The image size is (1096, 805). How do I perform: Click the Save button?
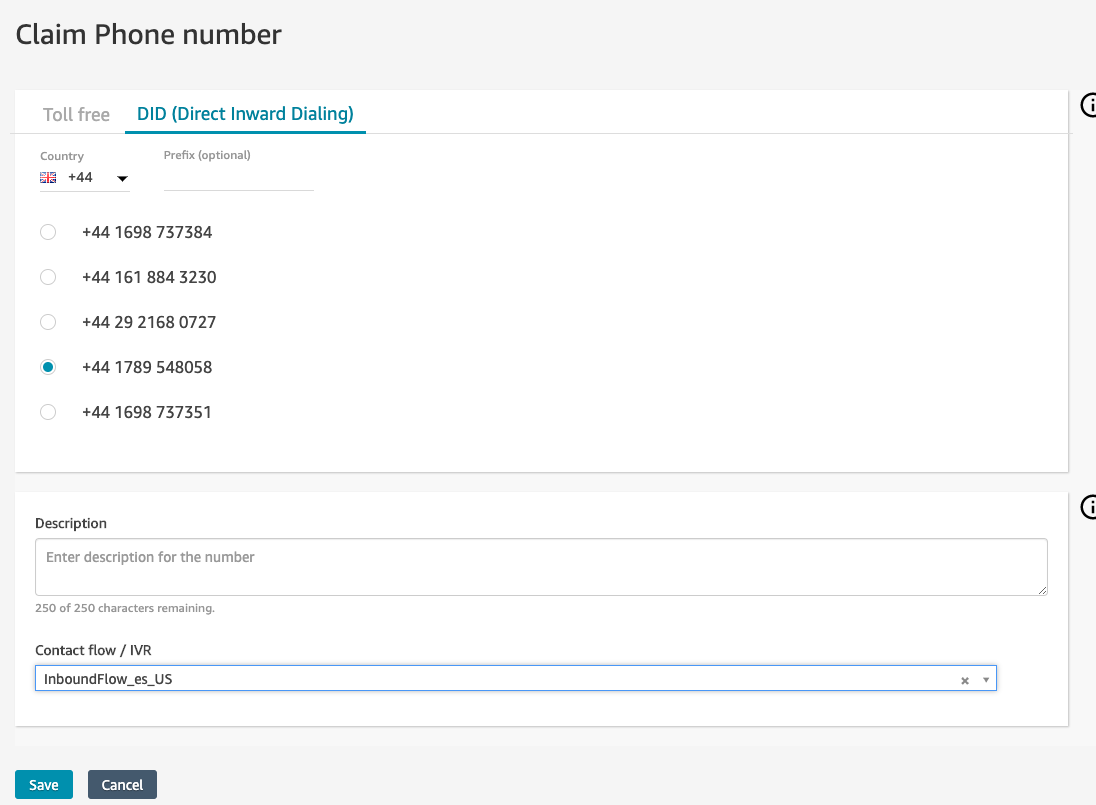tap(44, 785)
